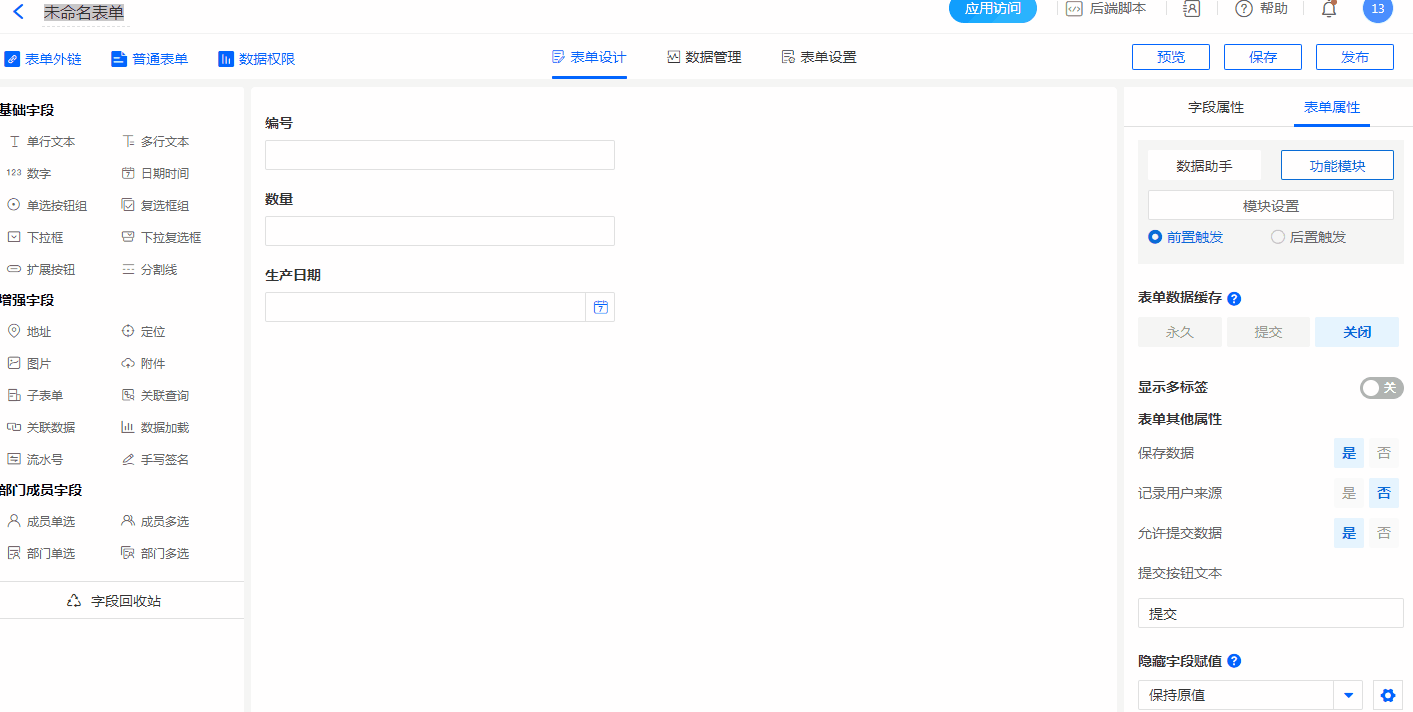Click into the 编号 input field
This screenshot has width=1413, height=712.
[x=439, y=155]
